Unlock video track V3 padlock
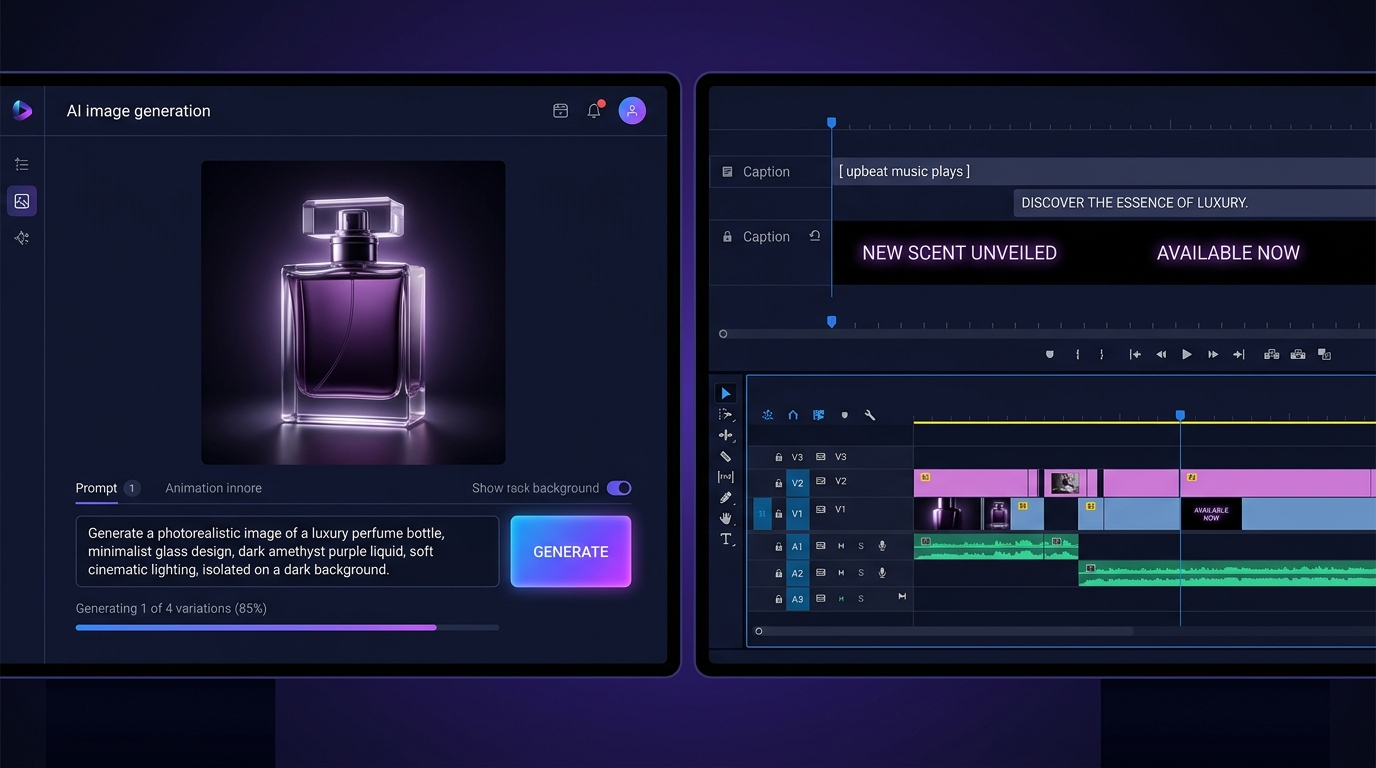Screen dimensions: 1376x768 click(x=778, y=456)
